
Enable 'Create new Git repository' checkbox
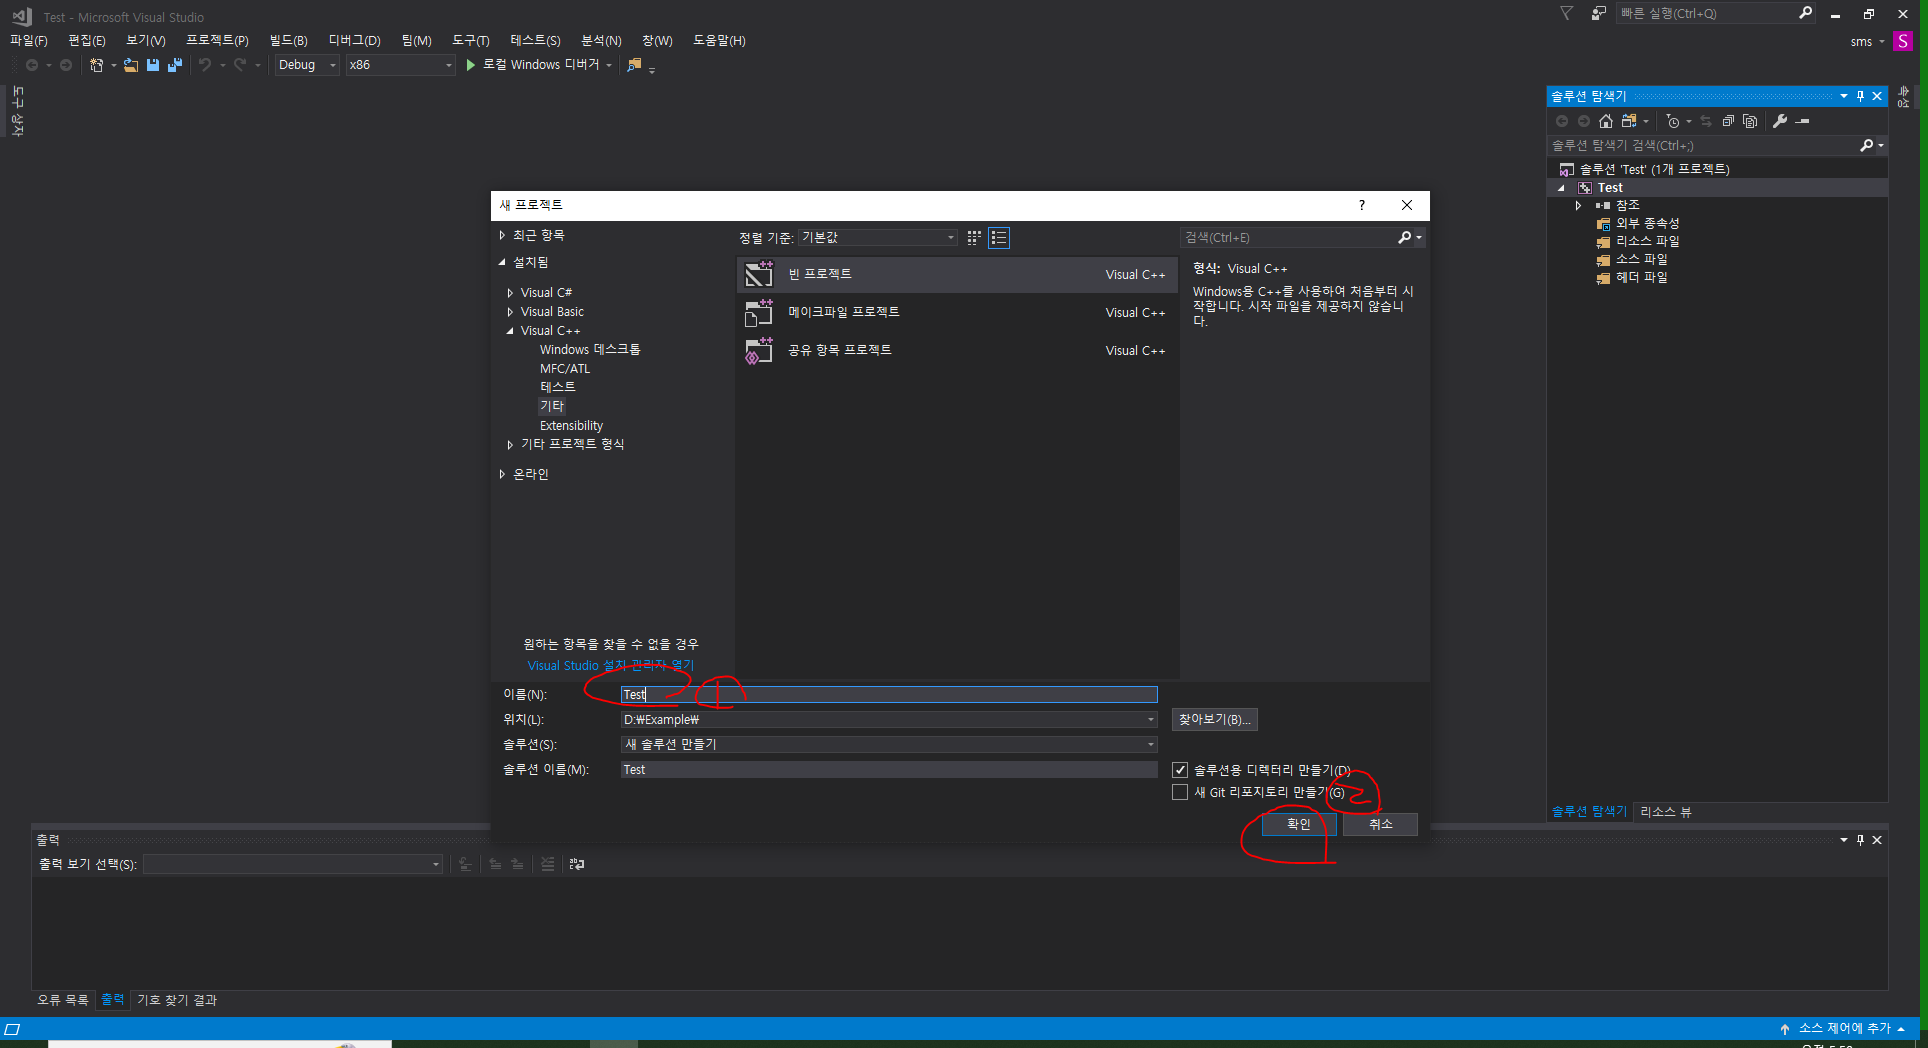1180,792
